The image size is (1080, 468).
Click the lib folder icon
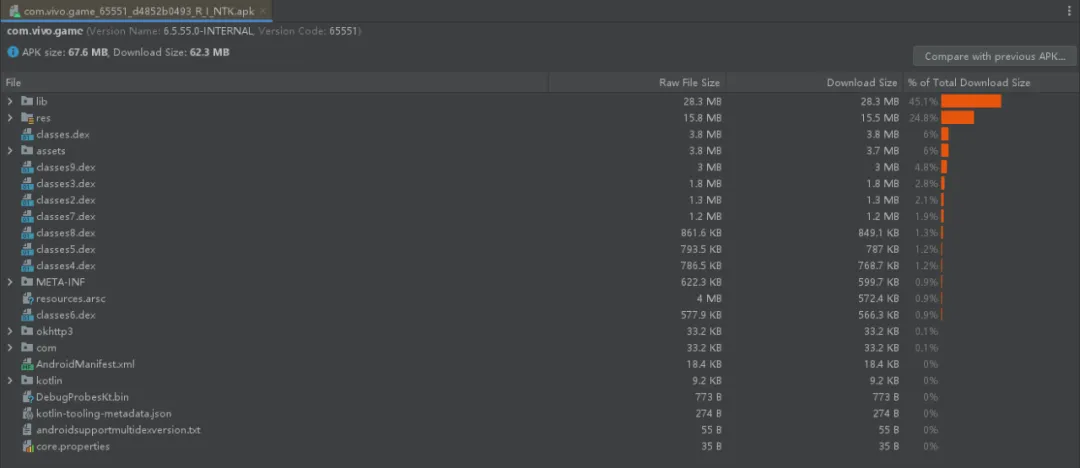point(27,101)
